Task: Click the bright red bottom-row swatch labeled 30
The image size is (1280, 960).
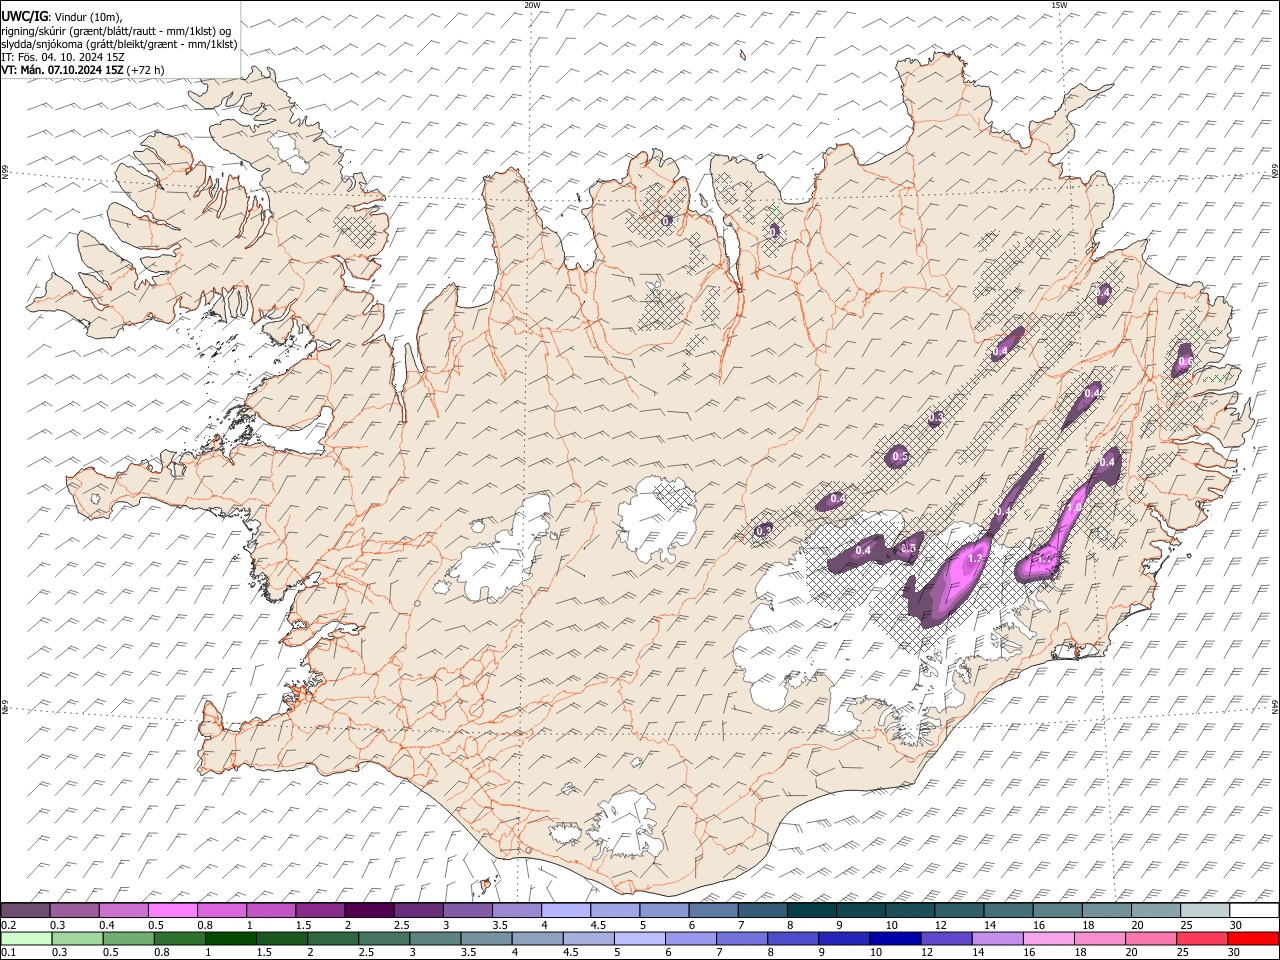Action: (1253, 938)
